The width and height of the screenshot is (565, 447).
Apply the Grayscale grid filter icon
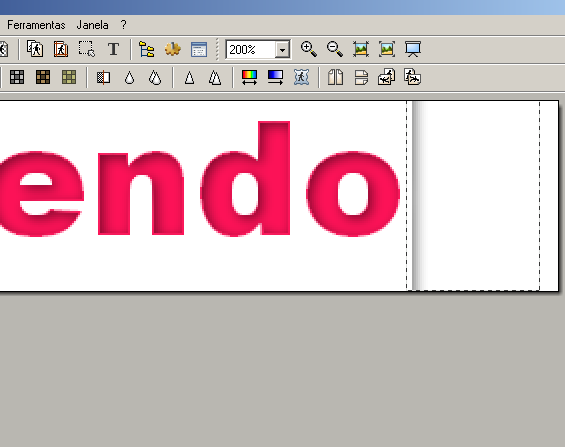click(17, 77)
